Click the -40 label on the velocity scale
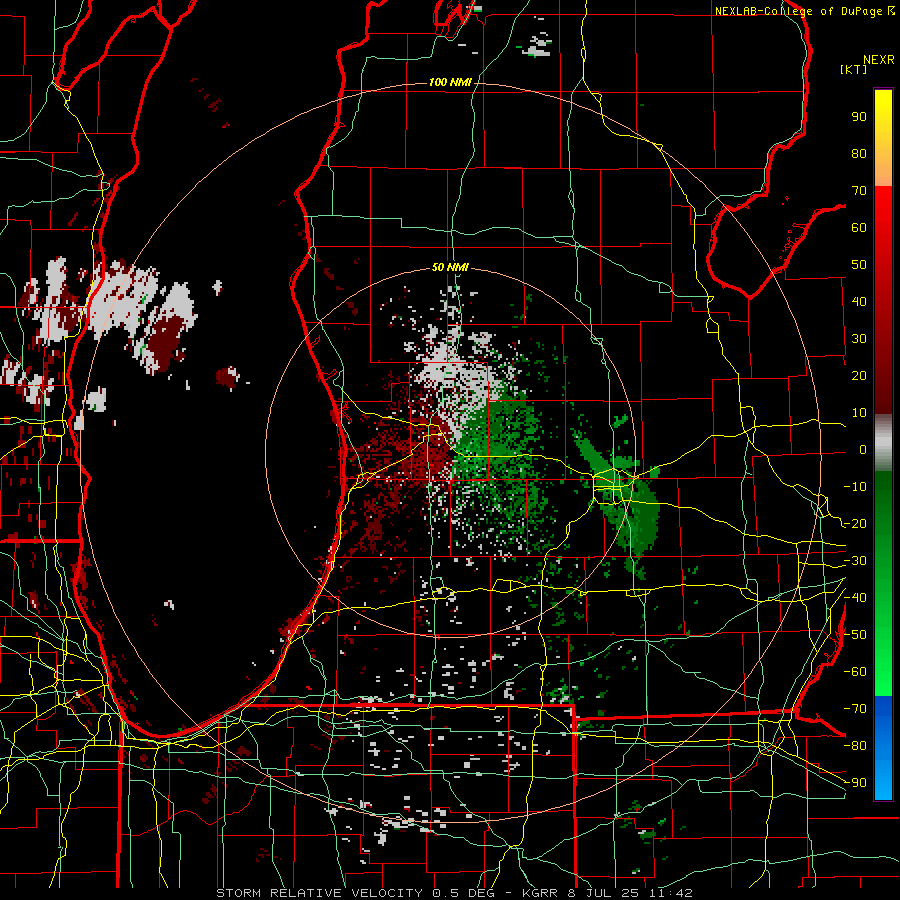 [x=855, y=598]
